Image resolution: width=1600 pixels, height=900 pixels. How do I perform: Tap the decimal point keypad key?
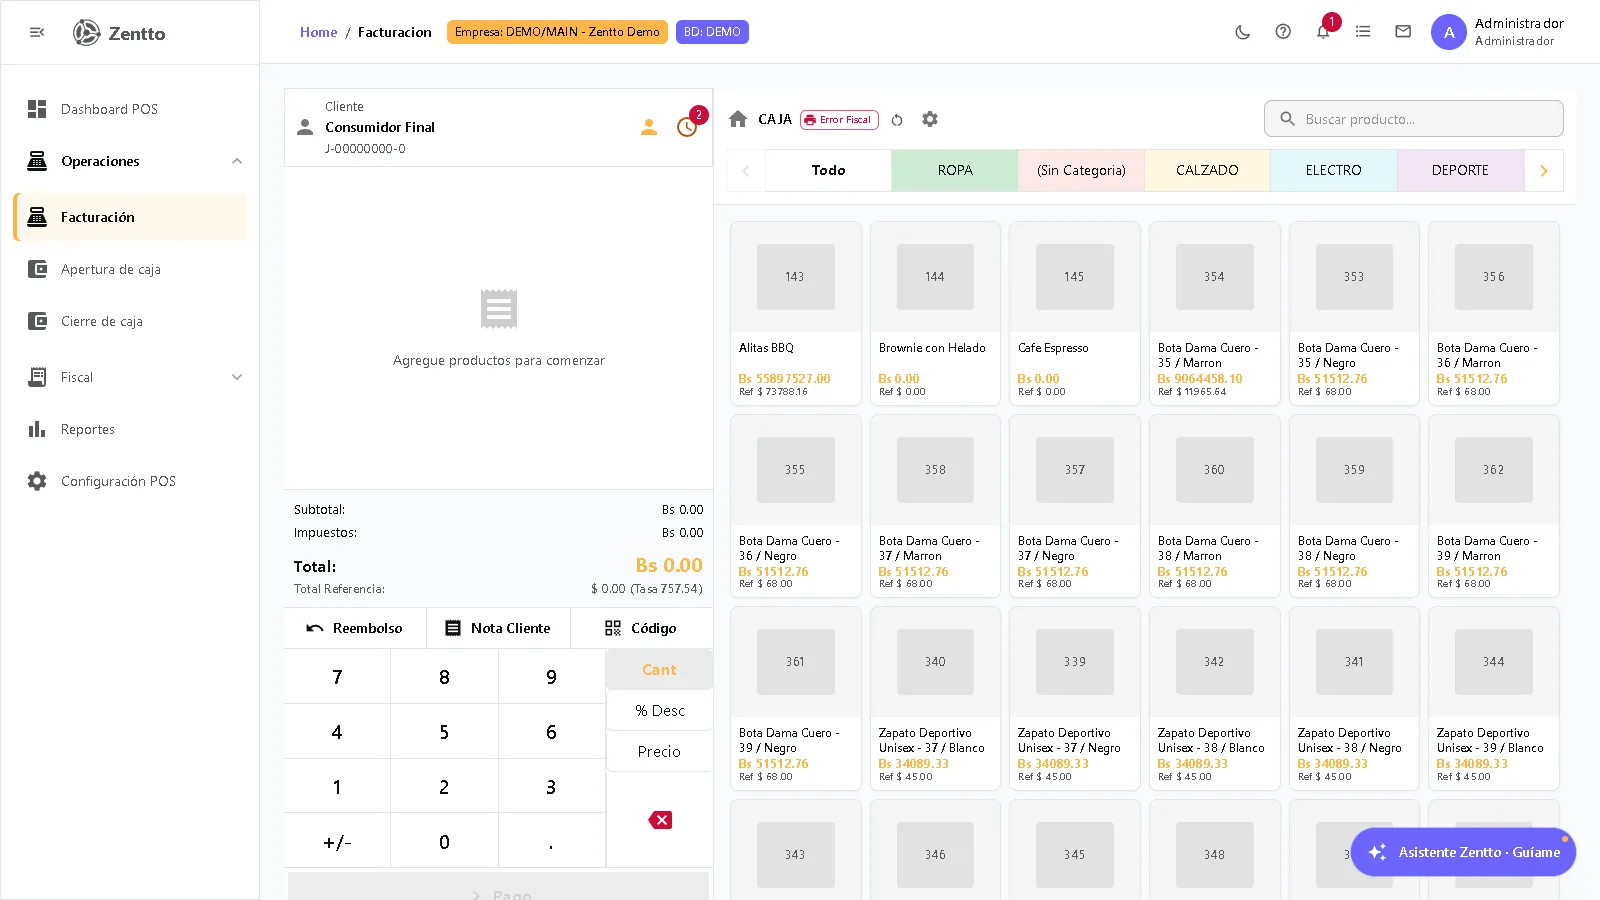point(551,842)
